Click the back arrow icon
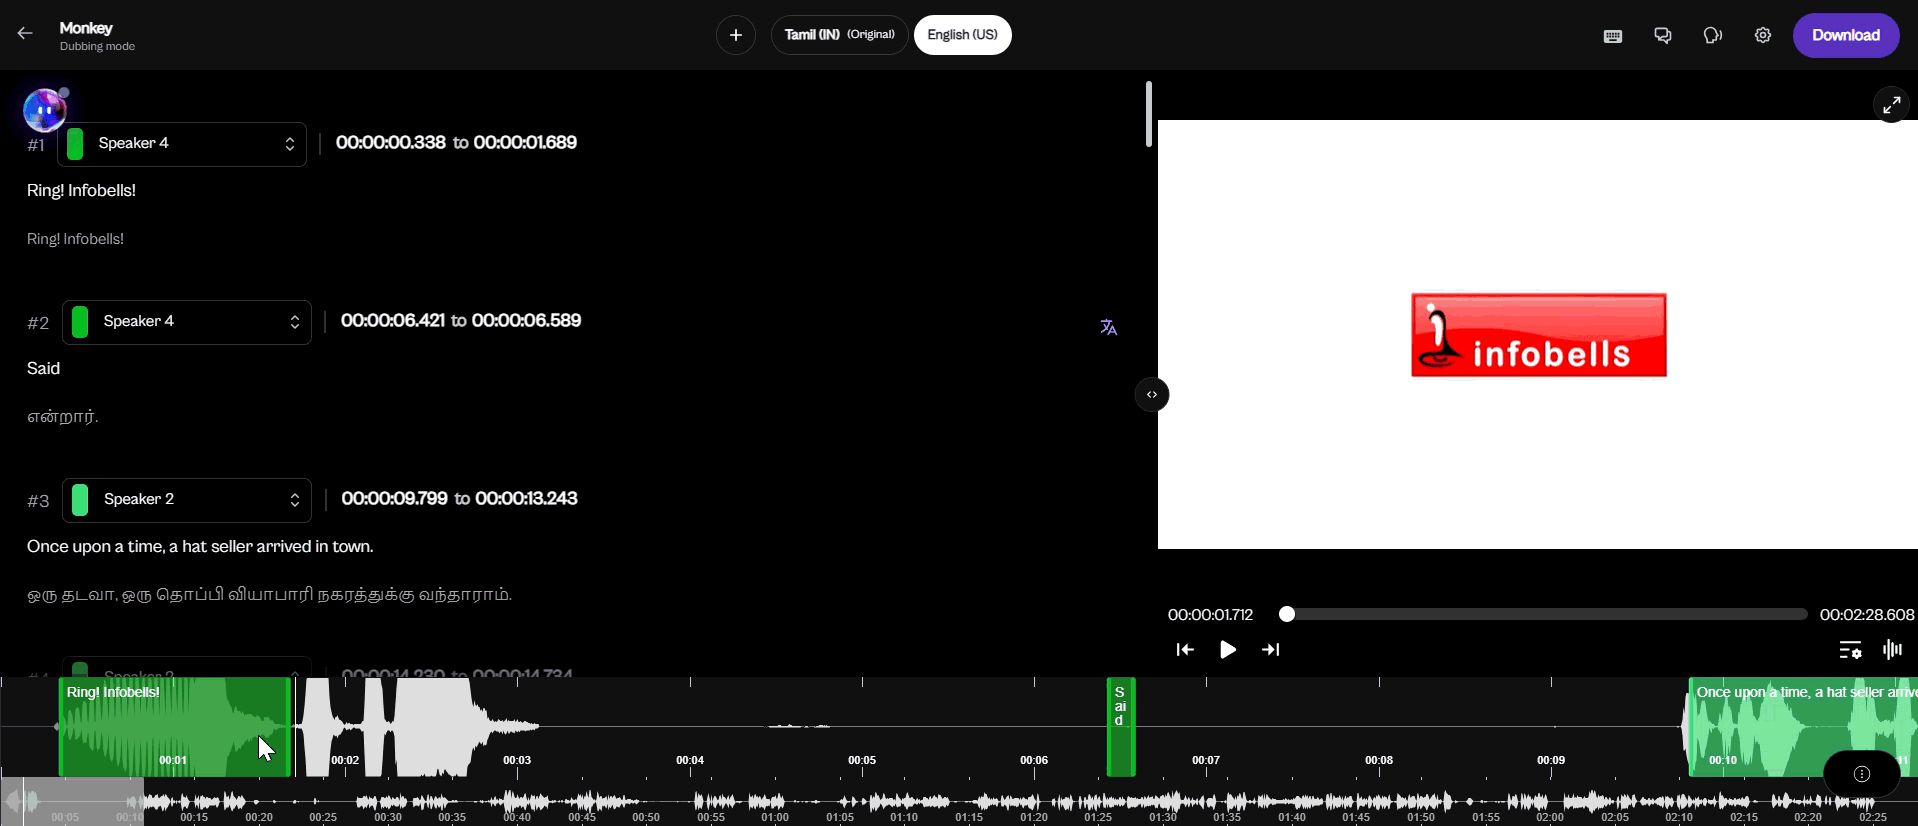 point(25,34)
